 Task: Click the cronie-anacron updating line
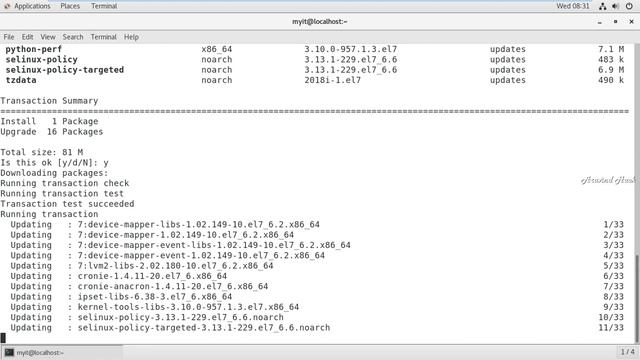(140, 287)
